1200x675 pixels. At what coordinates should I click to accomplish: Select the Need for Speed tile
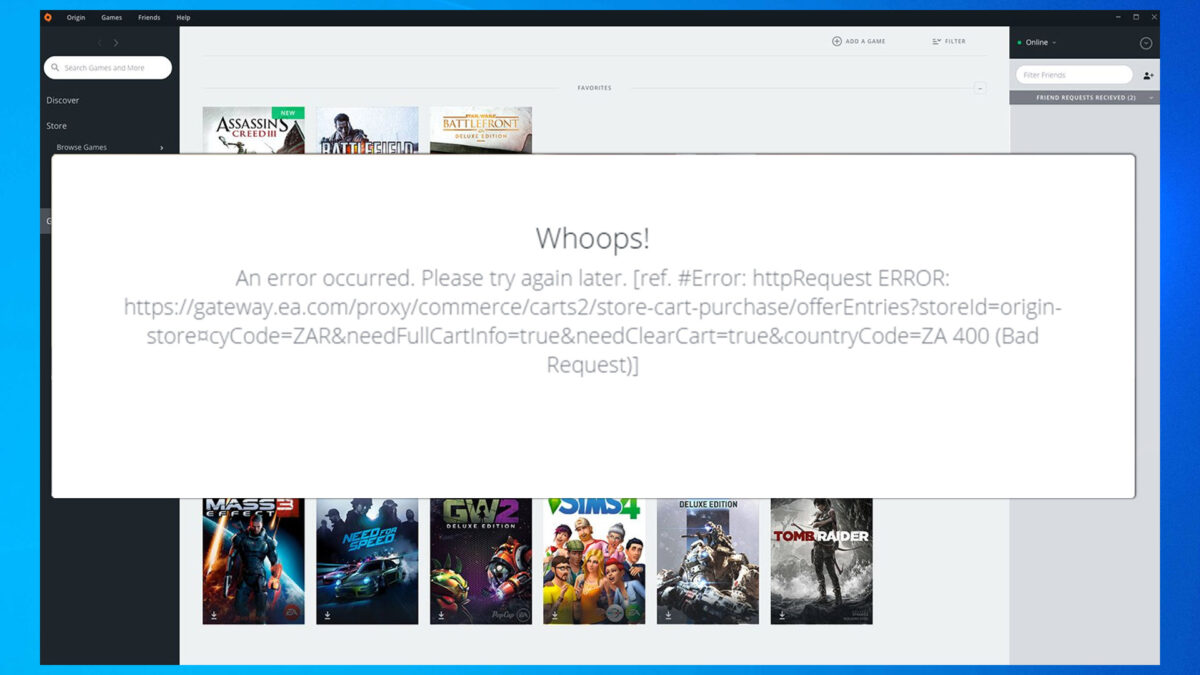point(367,560)
